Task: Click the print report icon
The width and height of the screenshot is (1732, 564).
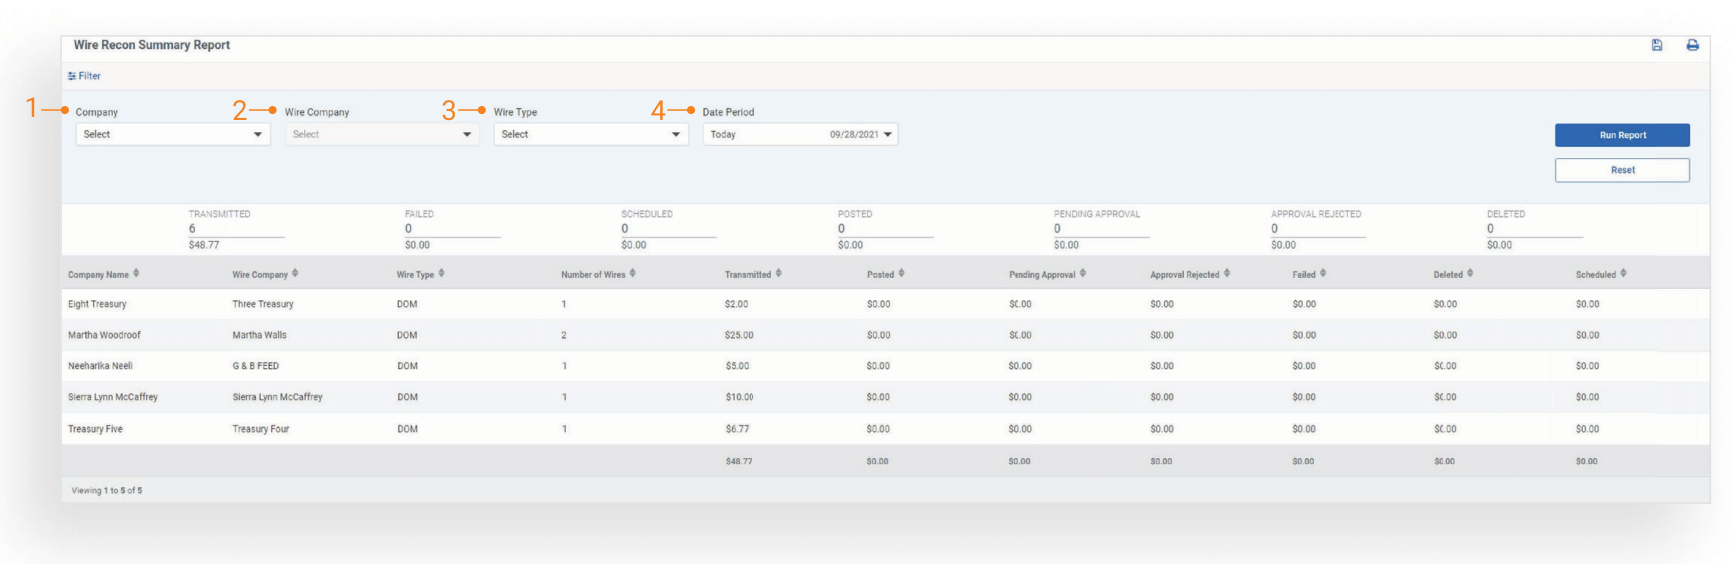Action: tap(1692, 45)
